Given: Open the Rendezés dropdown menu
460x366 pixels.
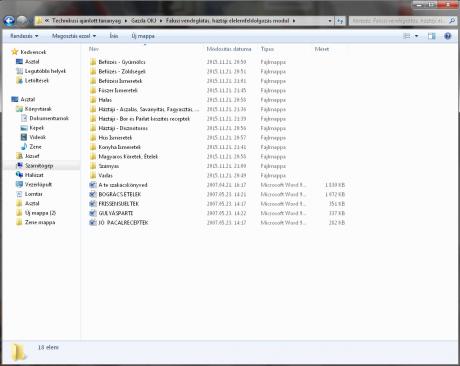Looking at the screenshot, I should (24, 36).
